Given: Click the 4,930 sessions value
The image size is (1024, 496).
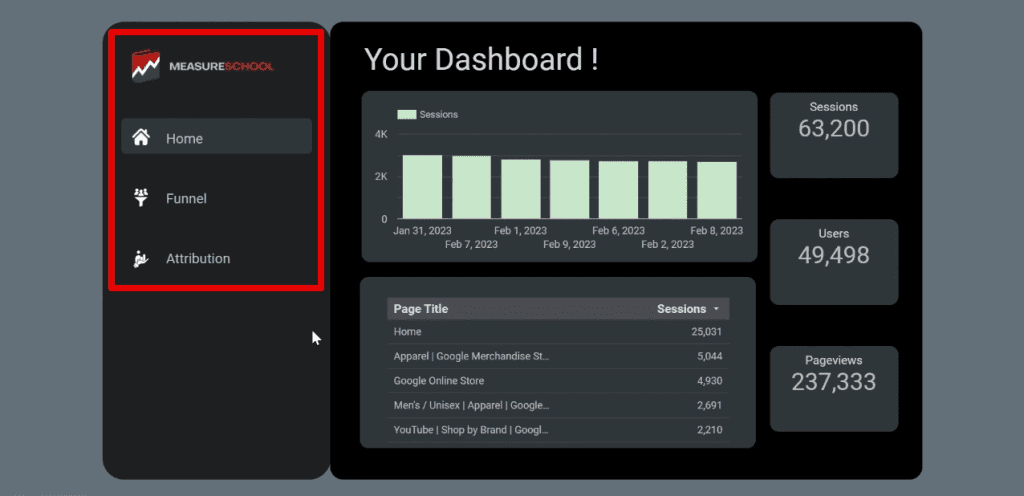Looking at the screenshot, I should click(x=709, y=380).
